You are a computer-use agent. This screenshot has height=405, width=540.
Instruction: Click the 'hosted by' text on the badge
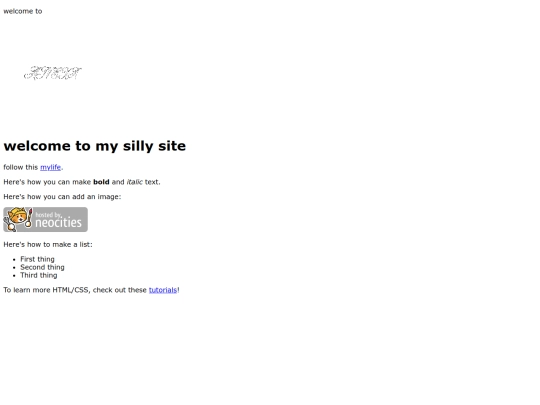click(48, 215)
